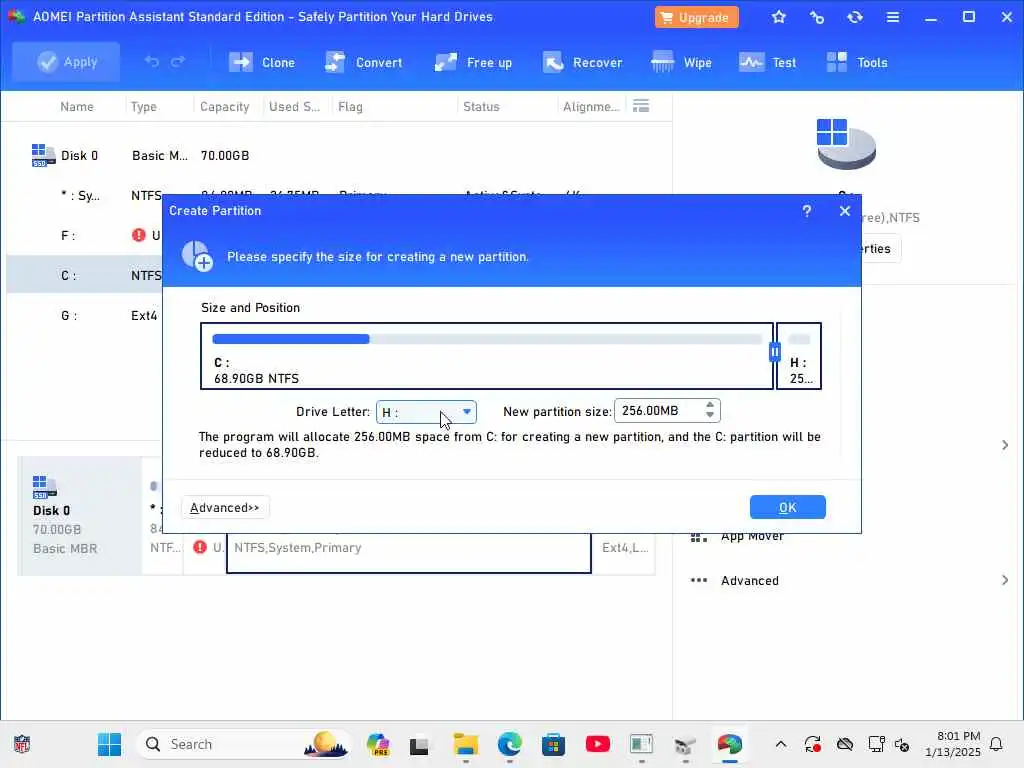Click the NFL widget icon in taskbar
Image resolution: width=1024 pixels, height=768 pixels.
coord(22,744)
